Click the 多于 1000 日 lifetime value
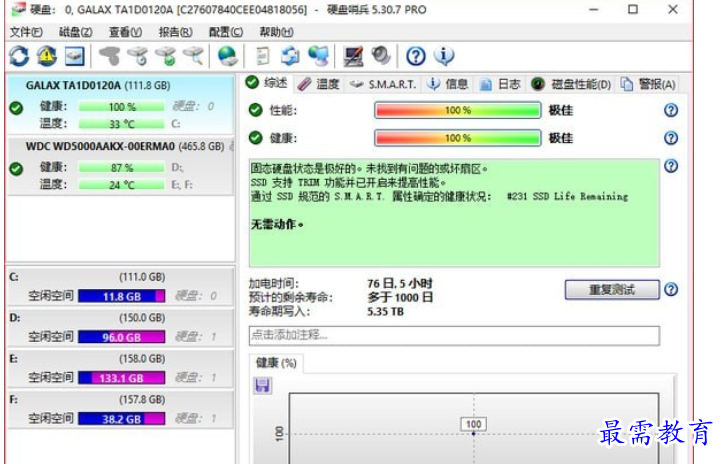 click(400, 298)
